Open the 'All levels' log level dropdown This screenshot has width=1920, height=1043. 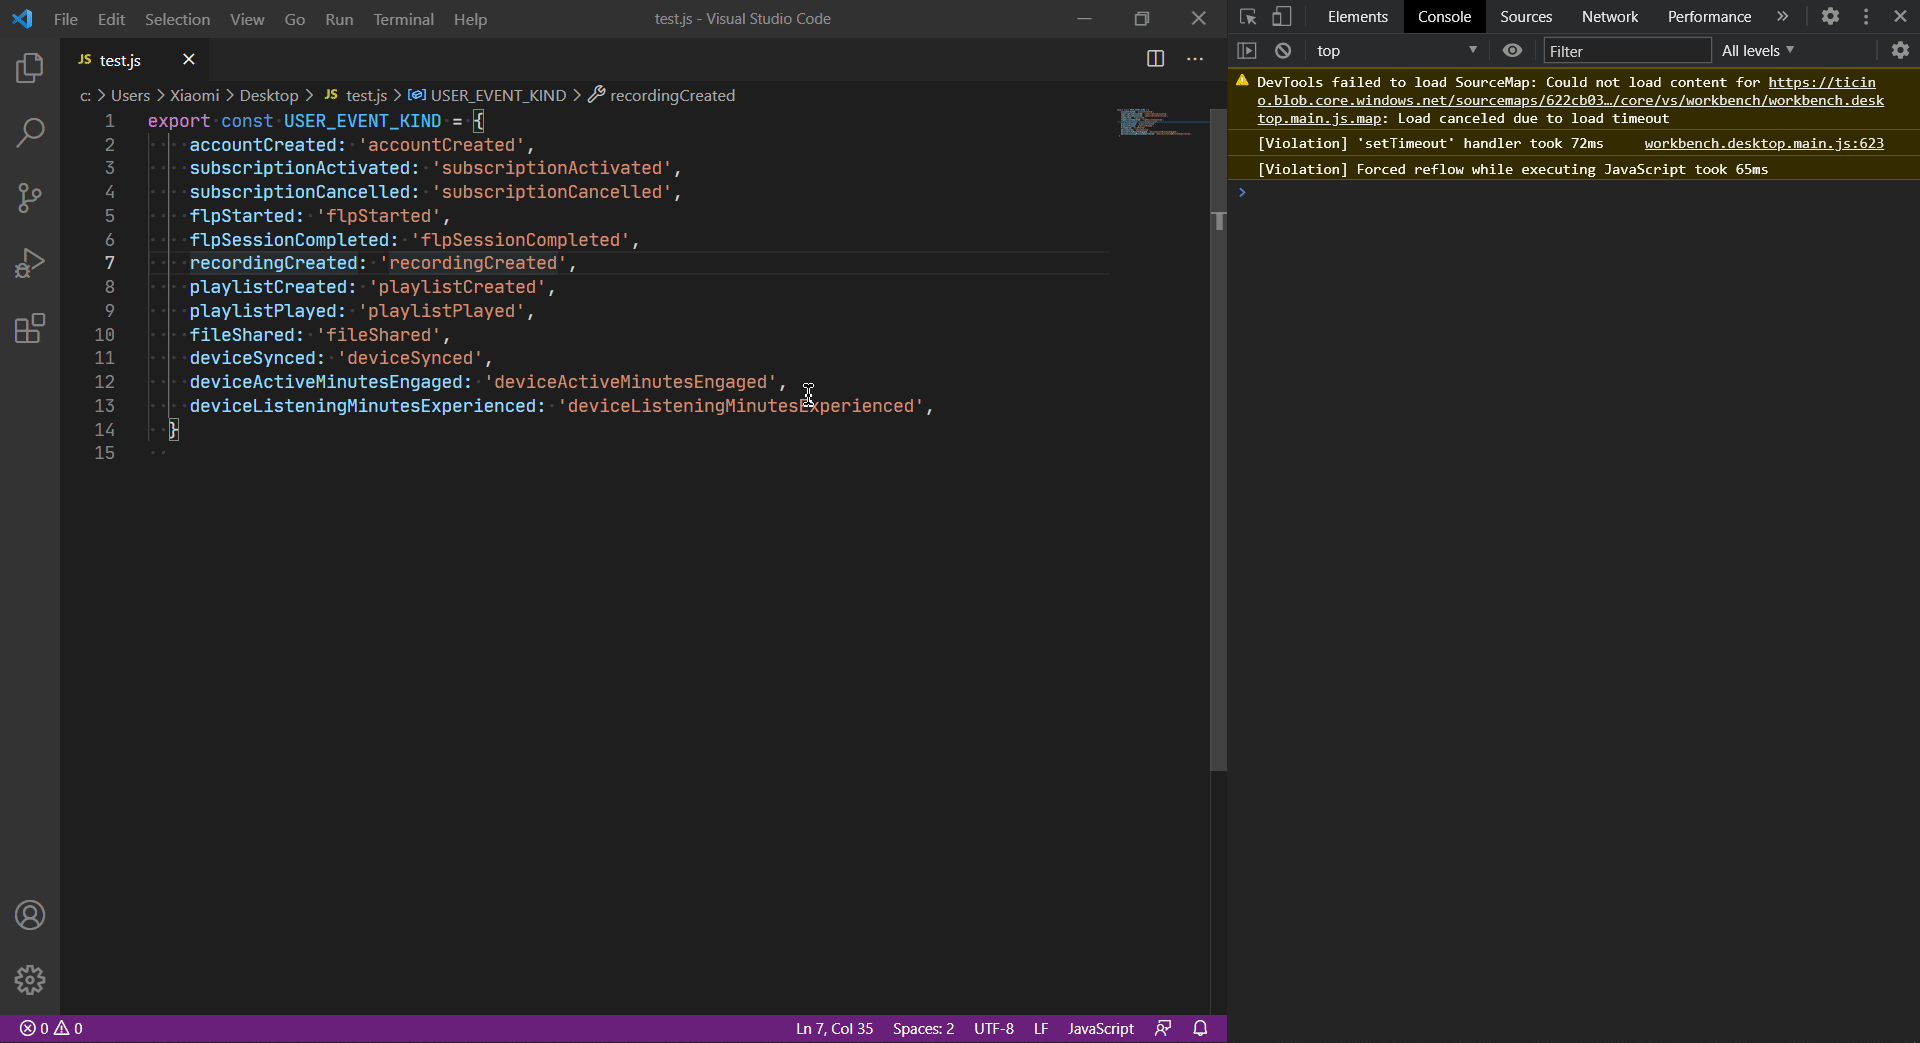coord(1758,51)
